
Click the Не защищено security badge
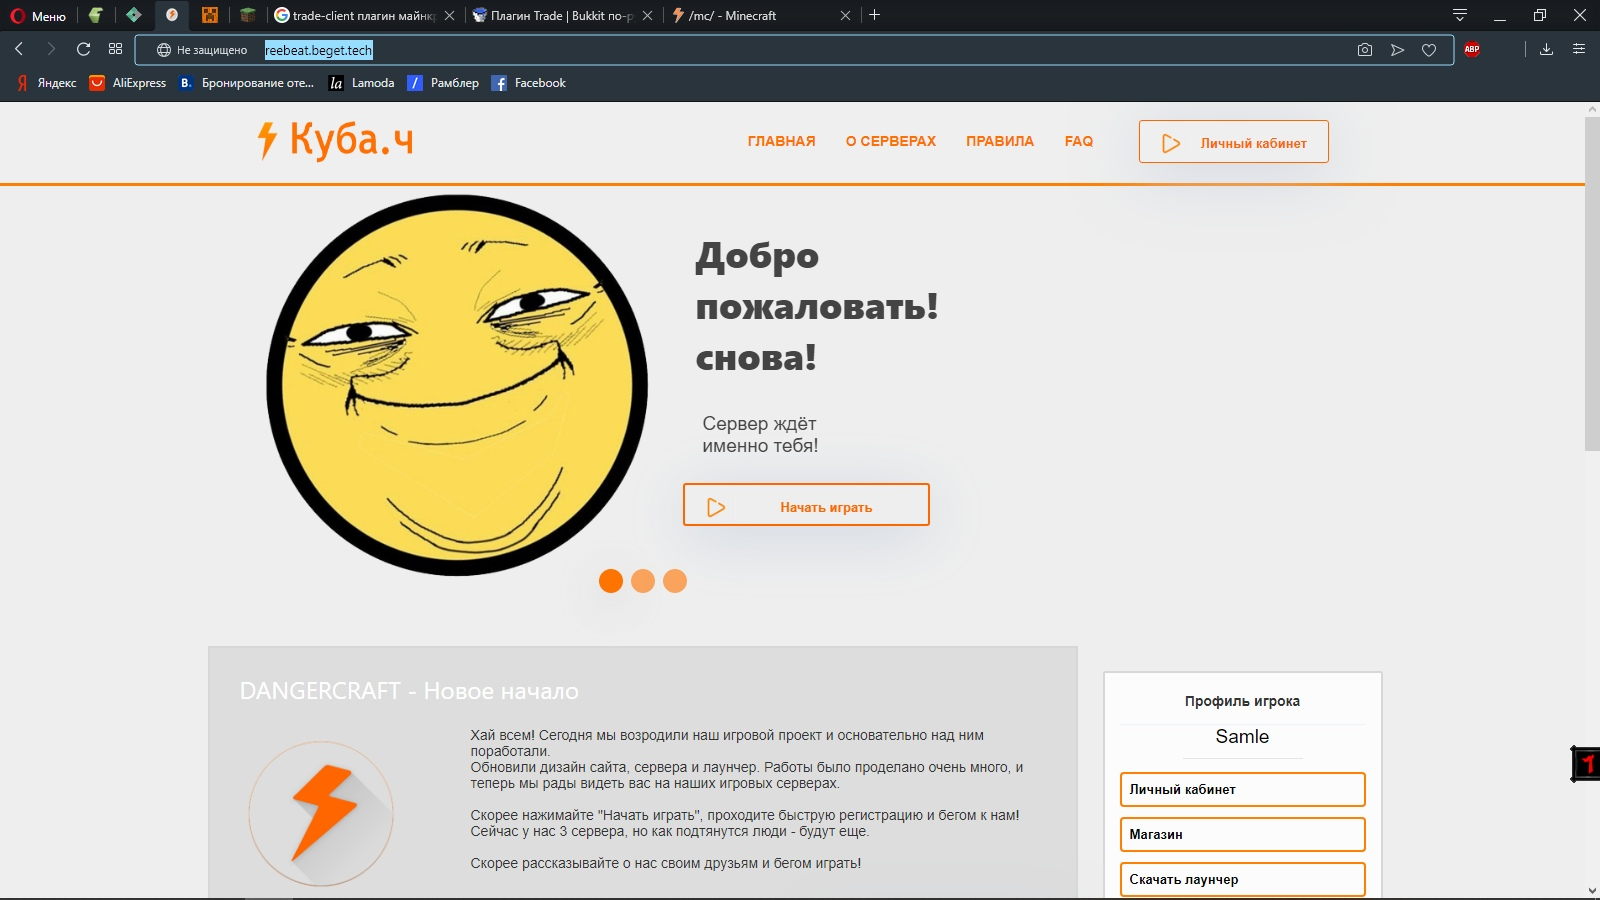[202, 50]
